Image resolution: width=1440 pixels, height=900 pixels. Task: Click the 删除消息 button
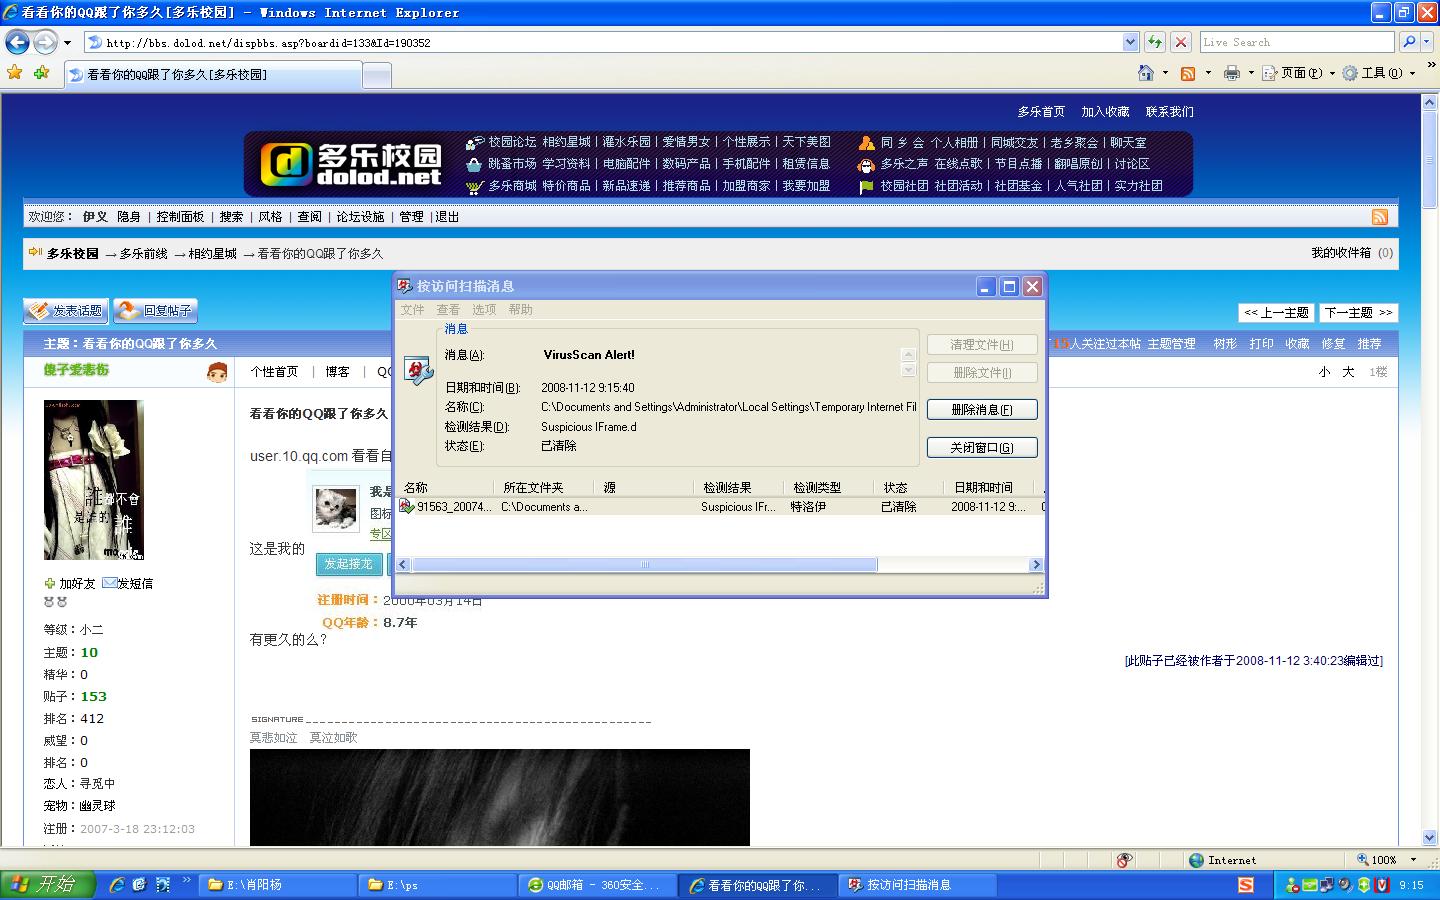tap(981, 410)
